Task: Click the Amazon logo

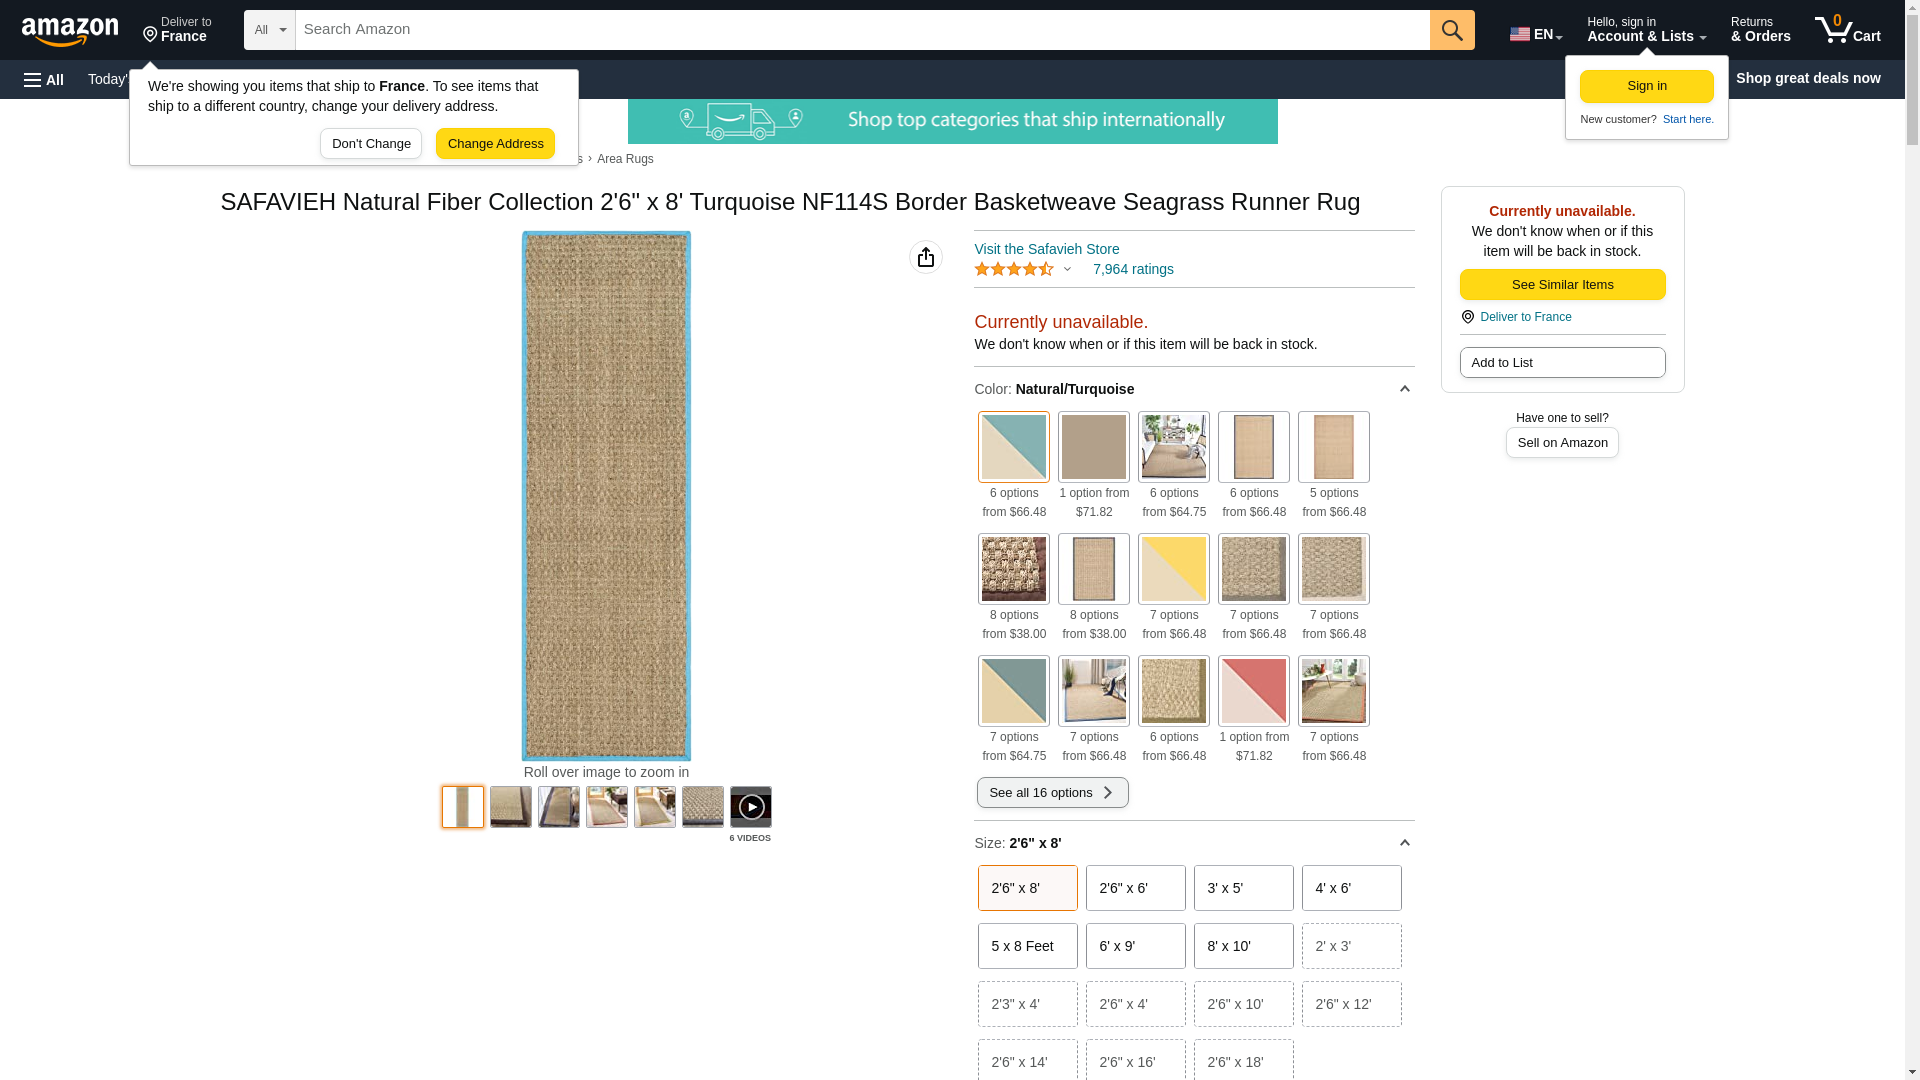Action: 70,31
